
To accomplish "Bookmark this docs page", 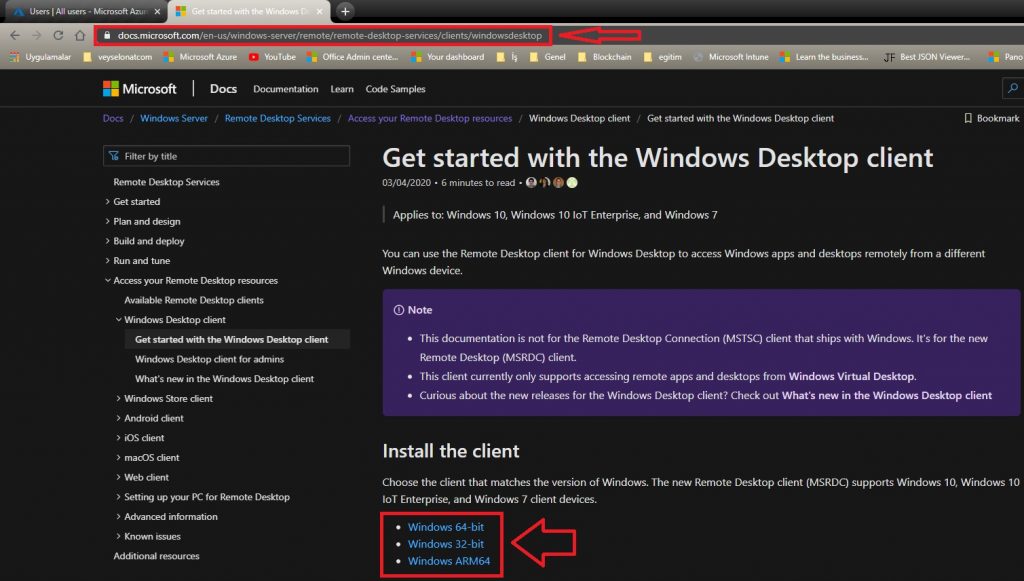I will coord(991,118).
